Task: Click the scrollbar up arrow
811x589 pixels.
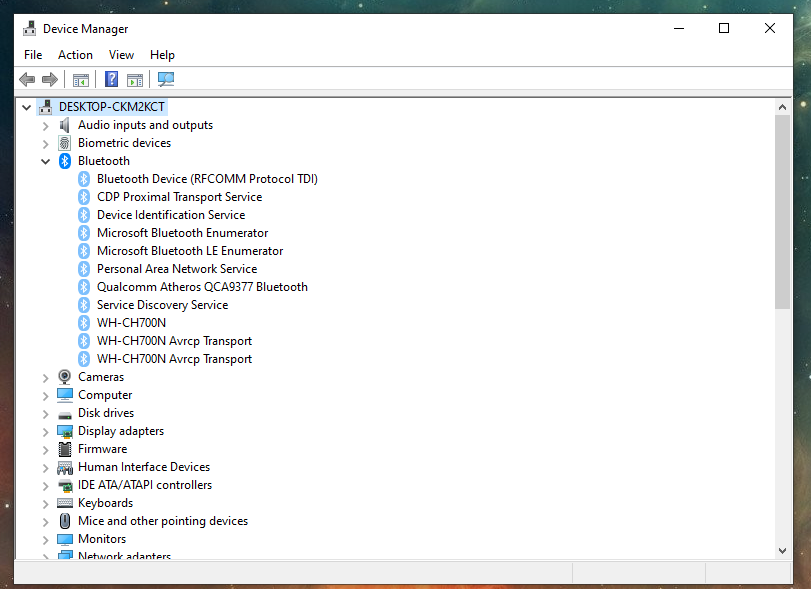Action: tap(782, 107)
